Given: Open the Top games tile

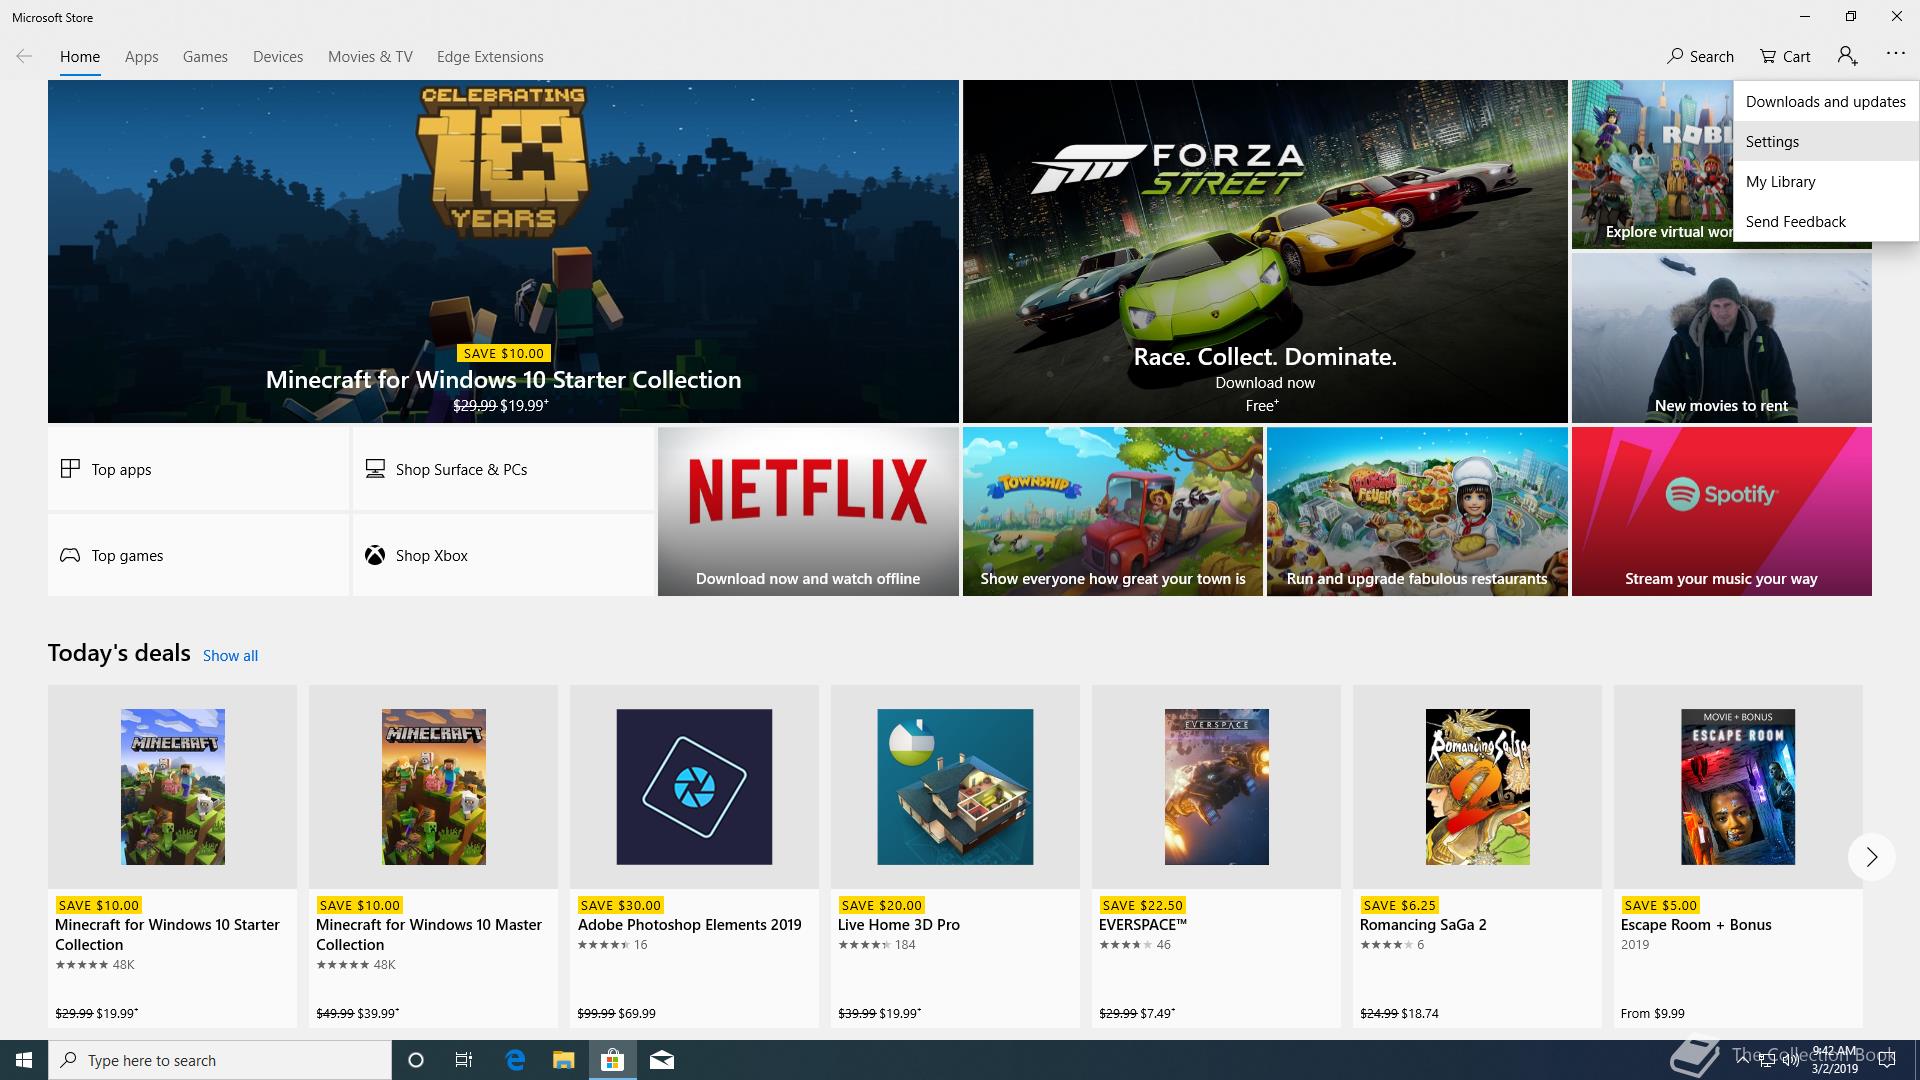Looking at the screenshot, I should click(x=198, y=555).
